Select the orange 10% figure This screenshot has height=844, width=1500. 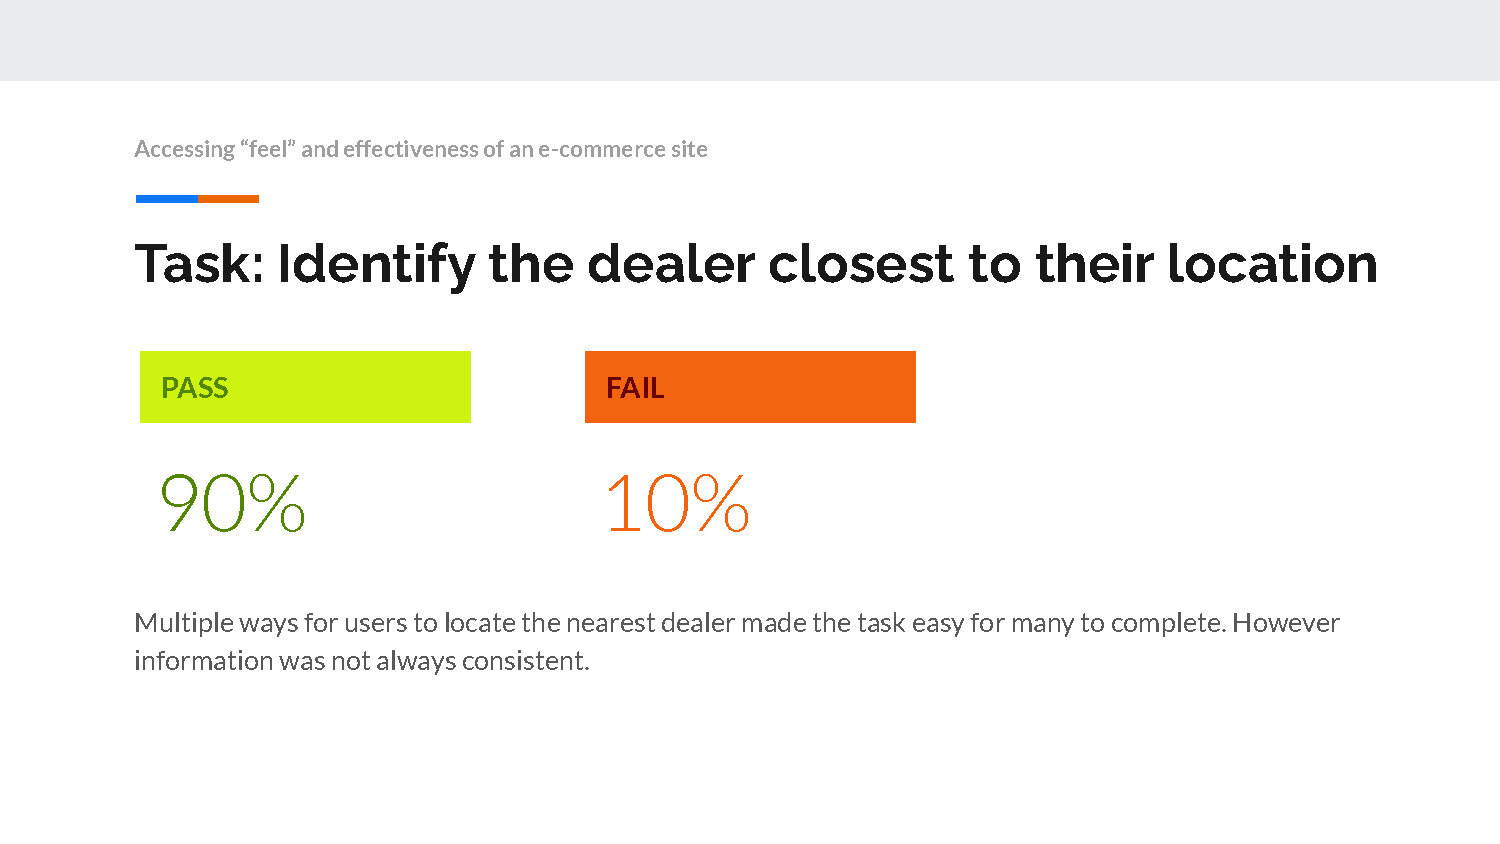pos(677,503)
